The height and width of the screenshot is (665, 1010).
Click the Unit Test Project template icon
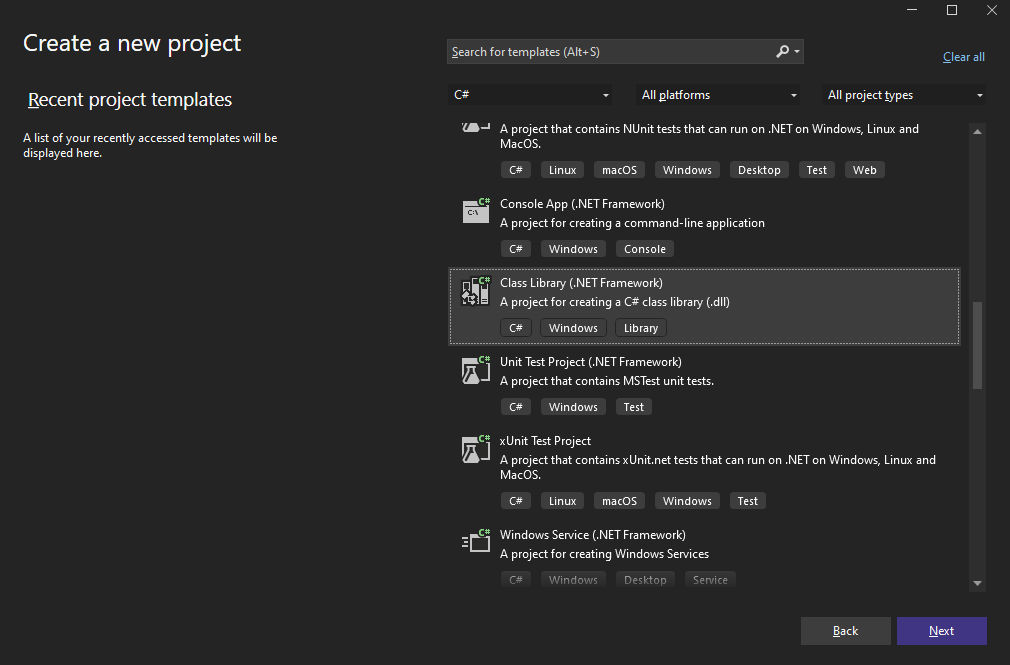pos(476,370)
